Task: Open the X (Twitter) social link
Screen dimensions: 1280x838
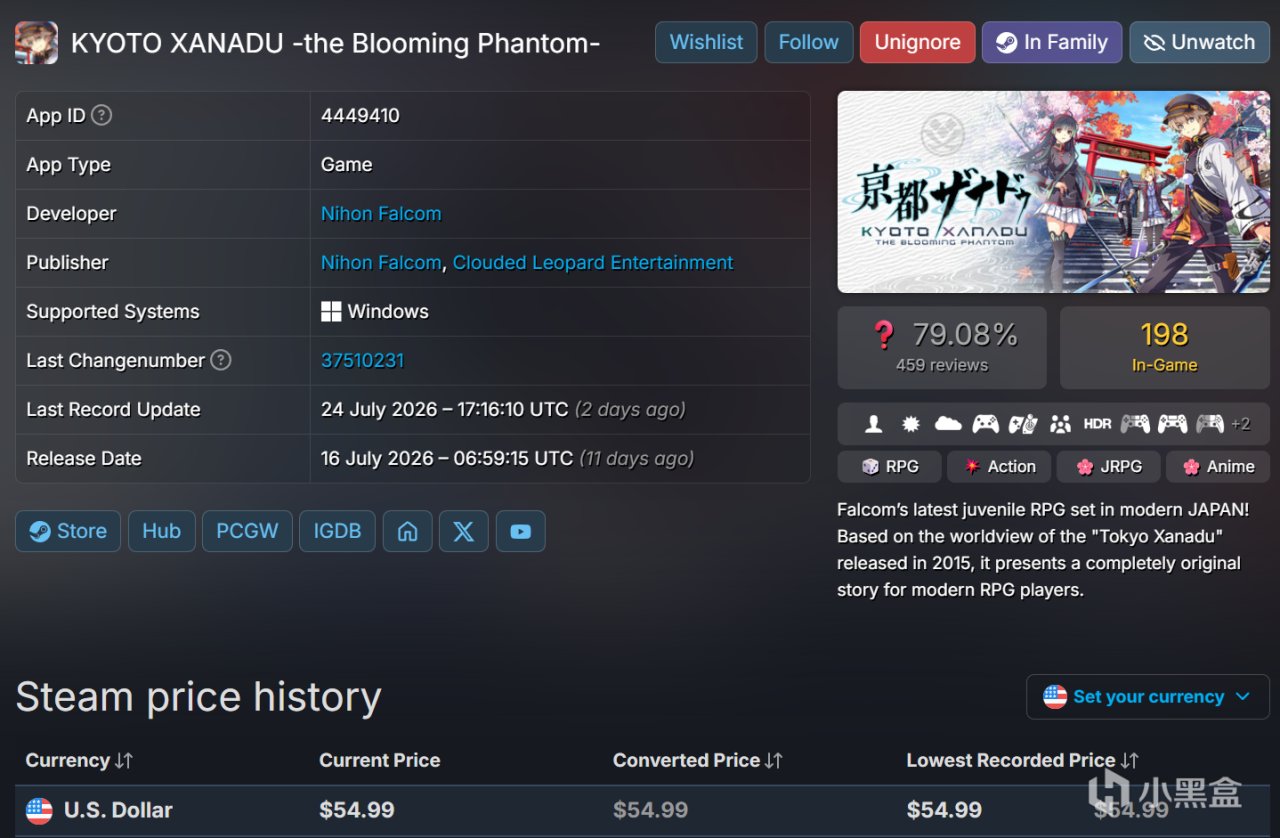Action: click(463, 531)
